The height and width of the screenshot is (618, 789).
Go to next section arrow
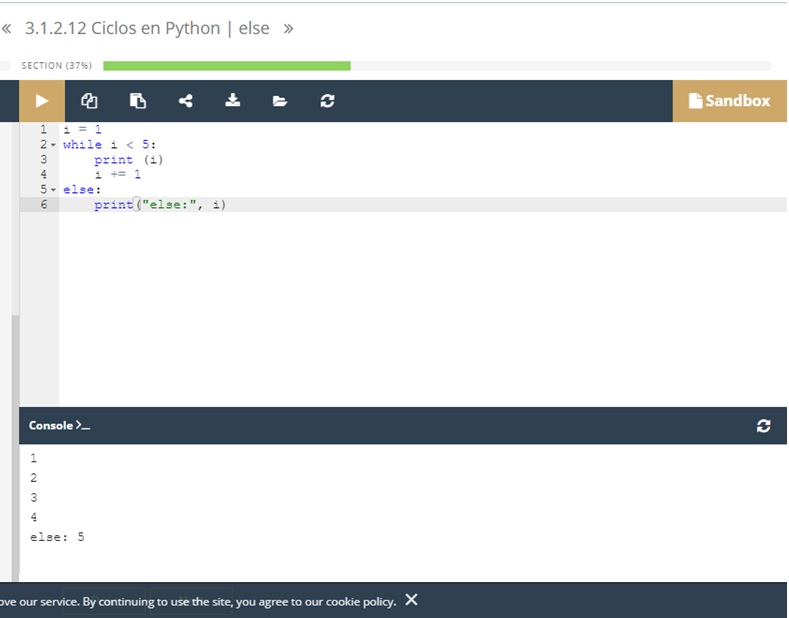point(288,28)
